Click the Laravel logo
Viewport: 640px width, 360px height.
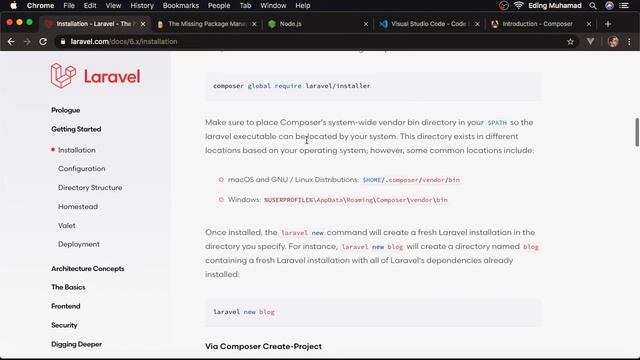(x=96, y=76)
